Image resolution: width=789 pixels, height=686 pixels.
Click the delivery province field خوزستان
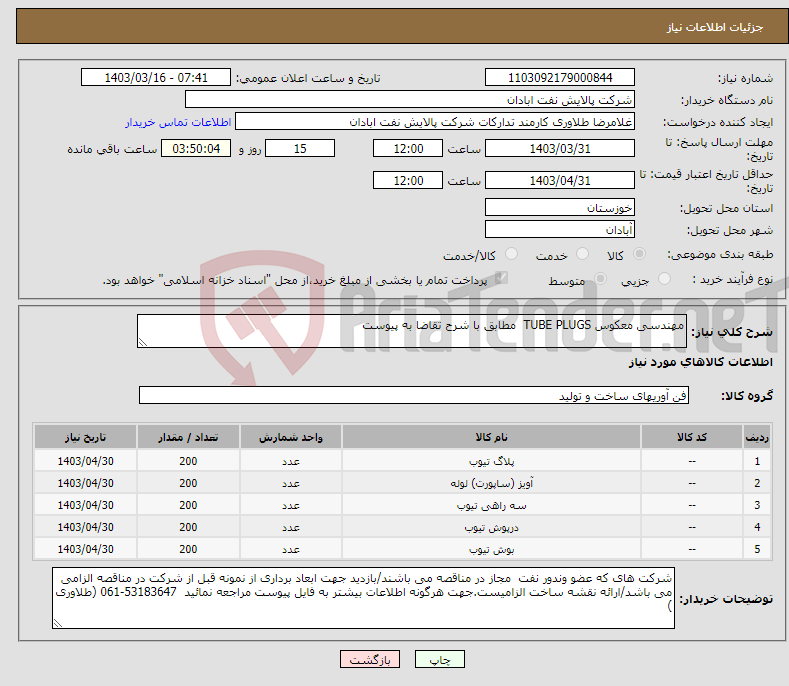point(560,207)
